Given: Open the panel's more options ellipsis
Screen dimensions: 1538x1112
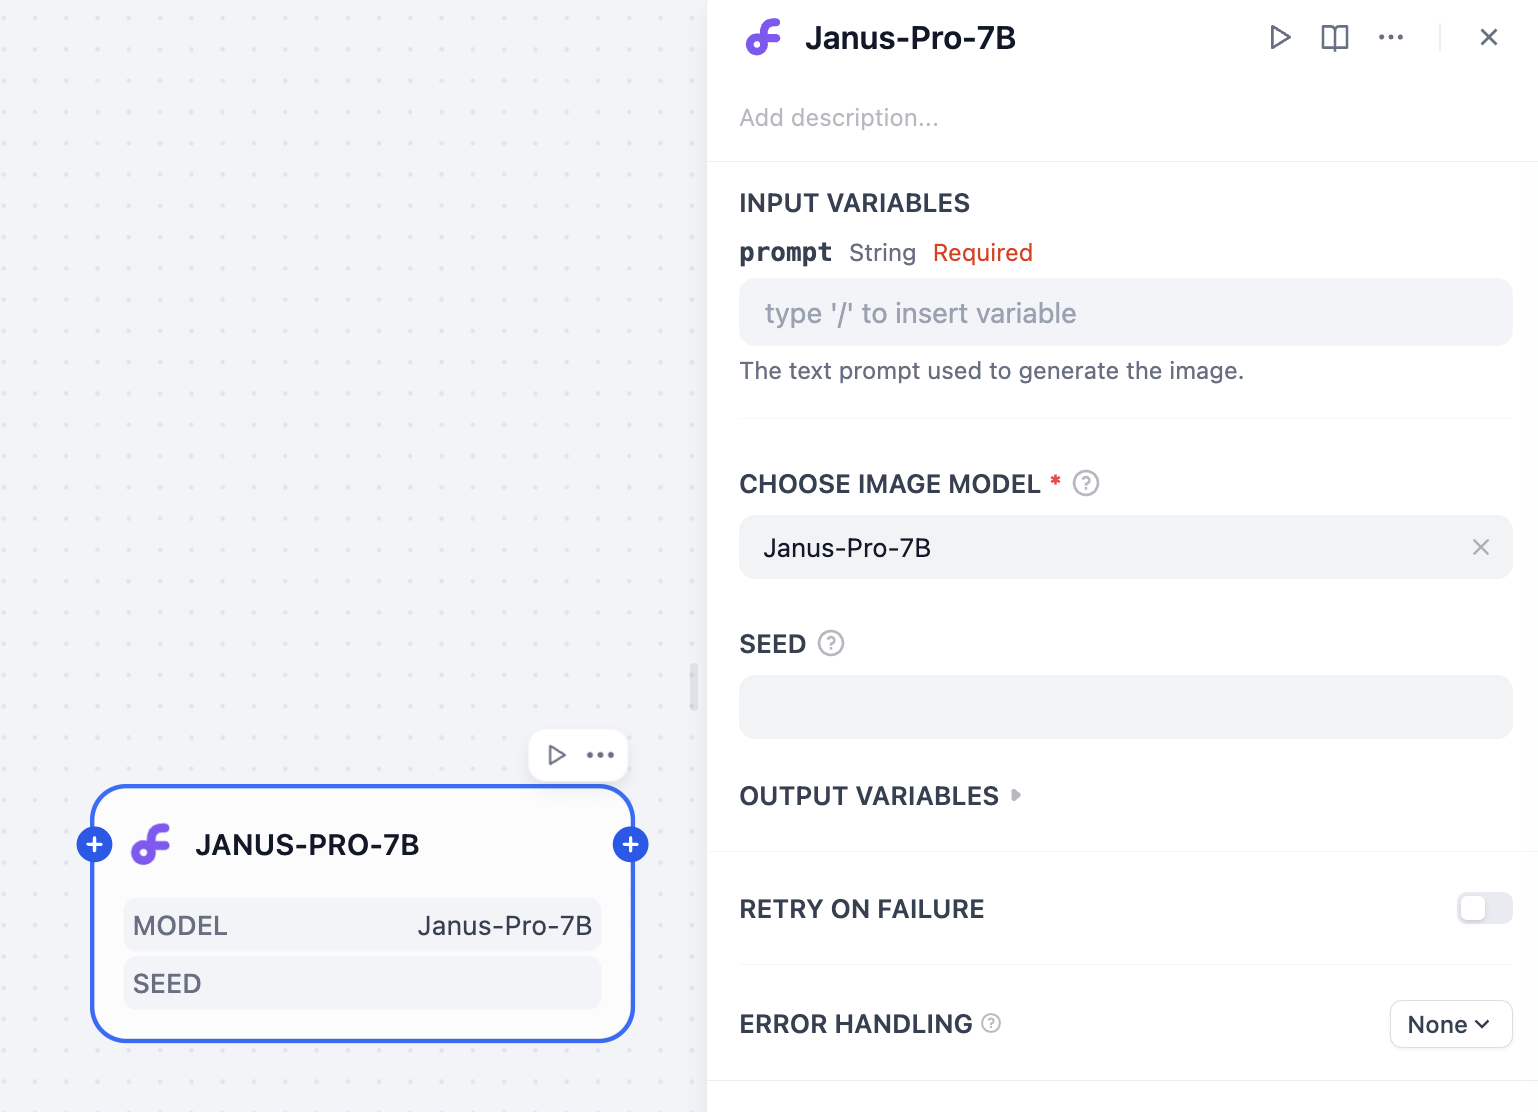Looking at the screenshot, I should 1391,38.
